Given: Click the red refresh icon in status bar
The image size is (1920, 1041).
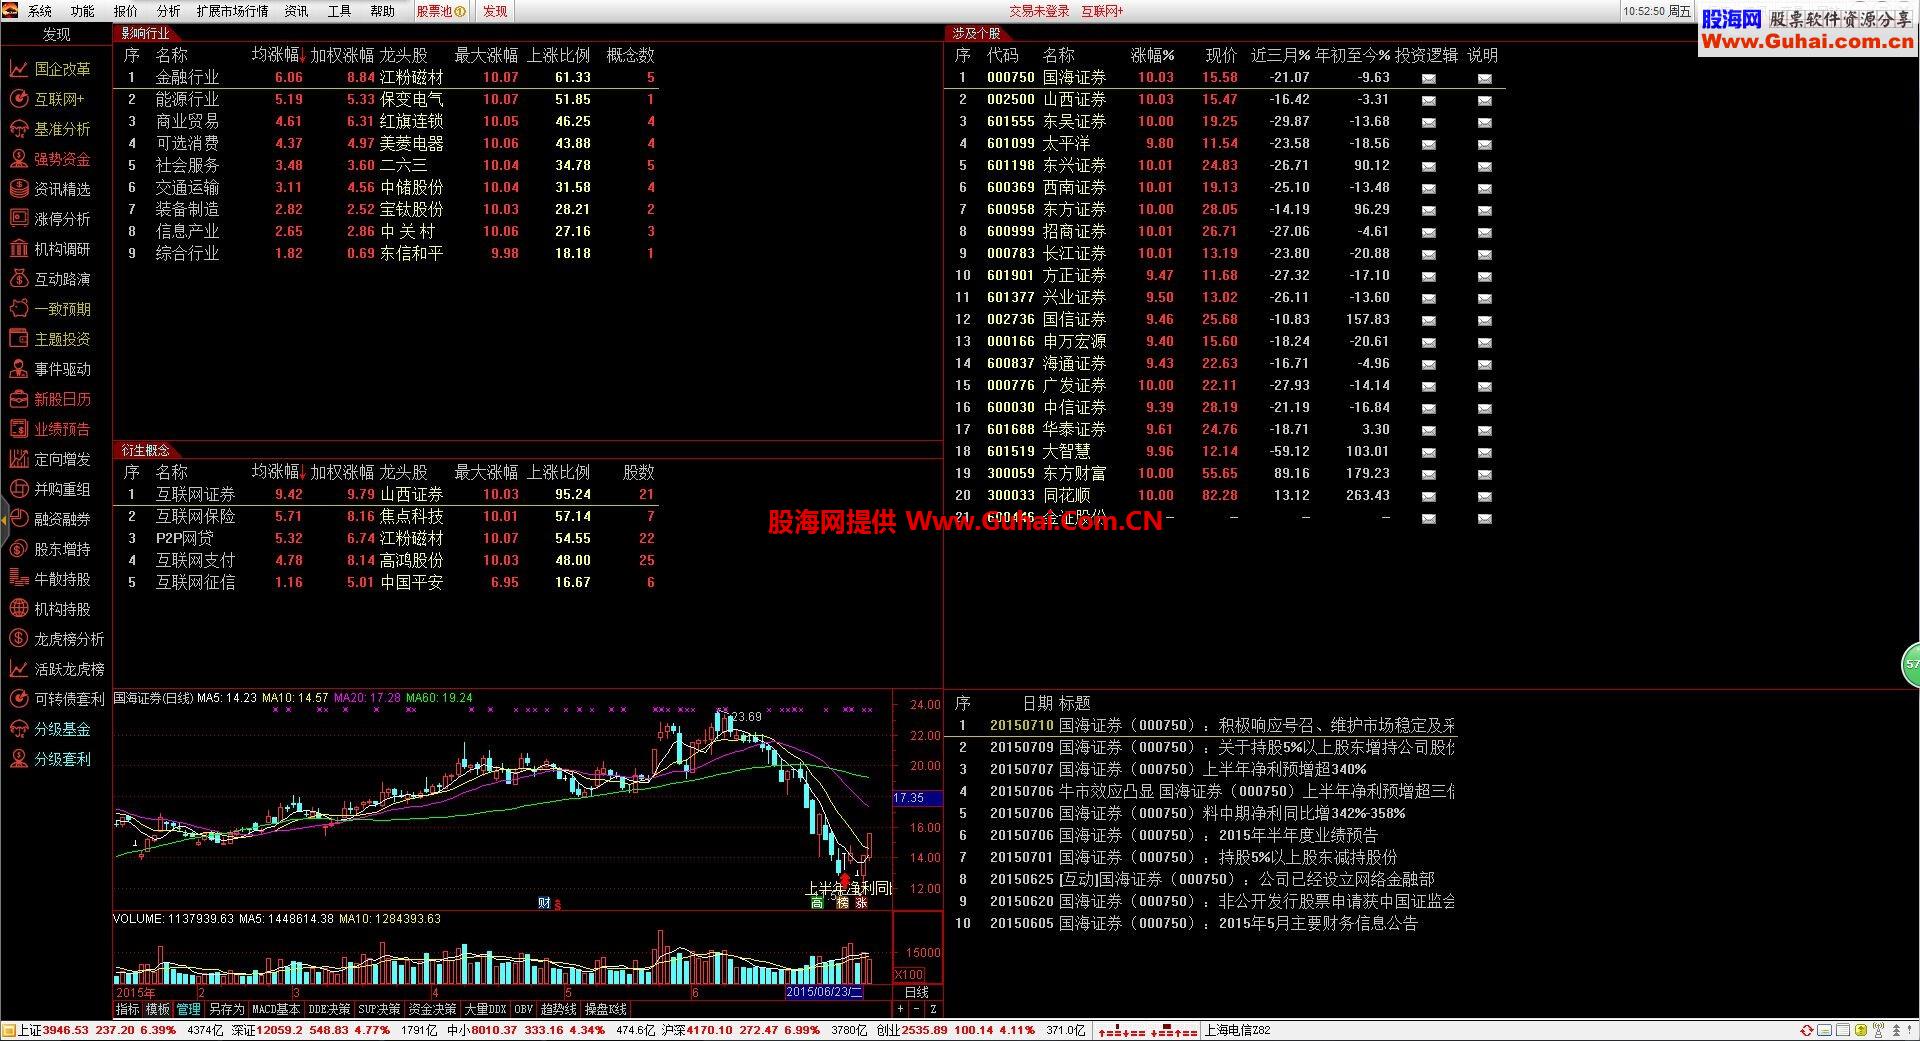Looking at the screenshot, I should 1806,1030.
